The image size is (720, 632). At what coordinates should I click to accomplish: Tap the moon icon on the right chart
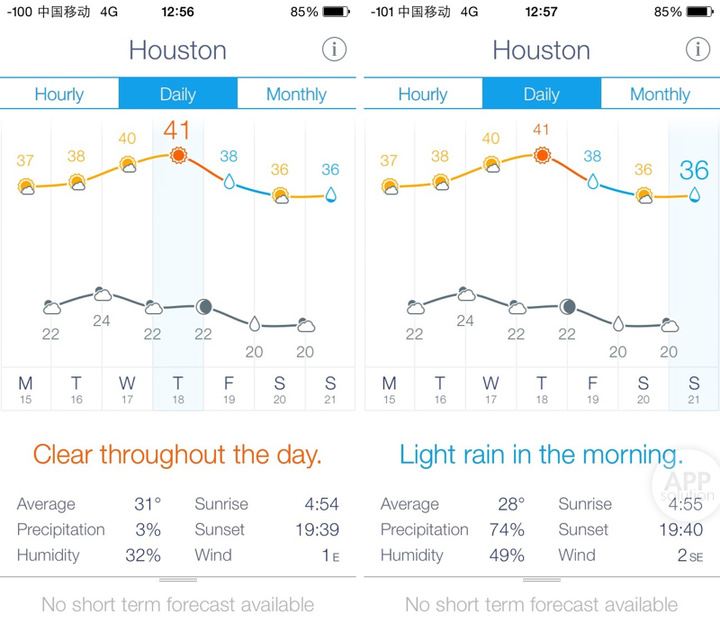click(x=568, y=306)
